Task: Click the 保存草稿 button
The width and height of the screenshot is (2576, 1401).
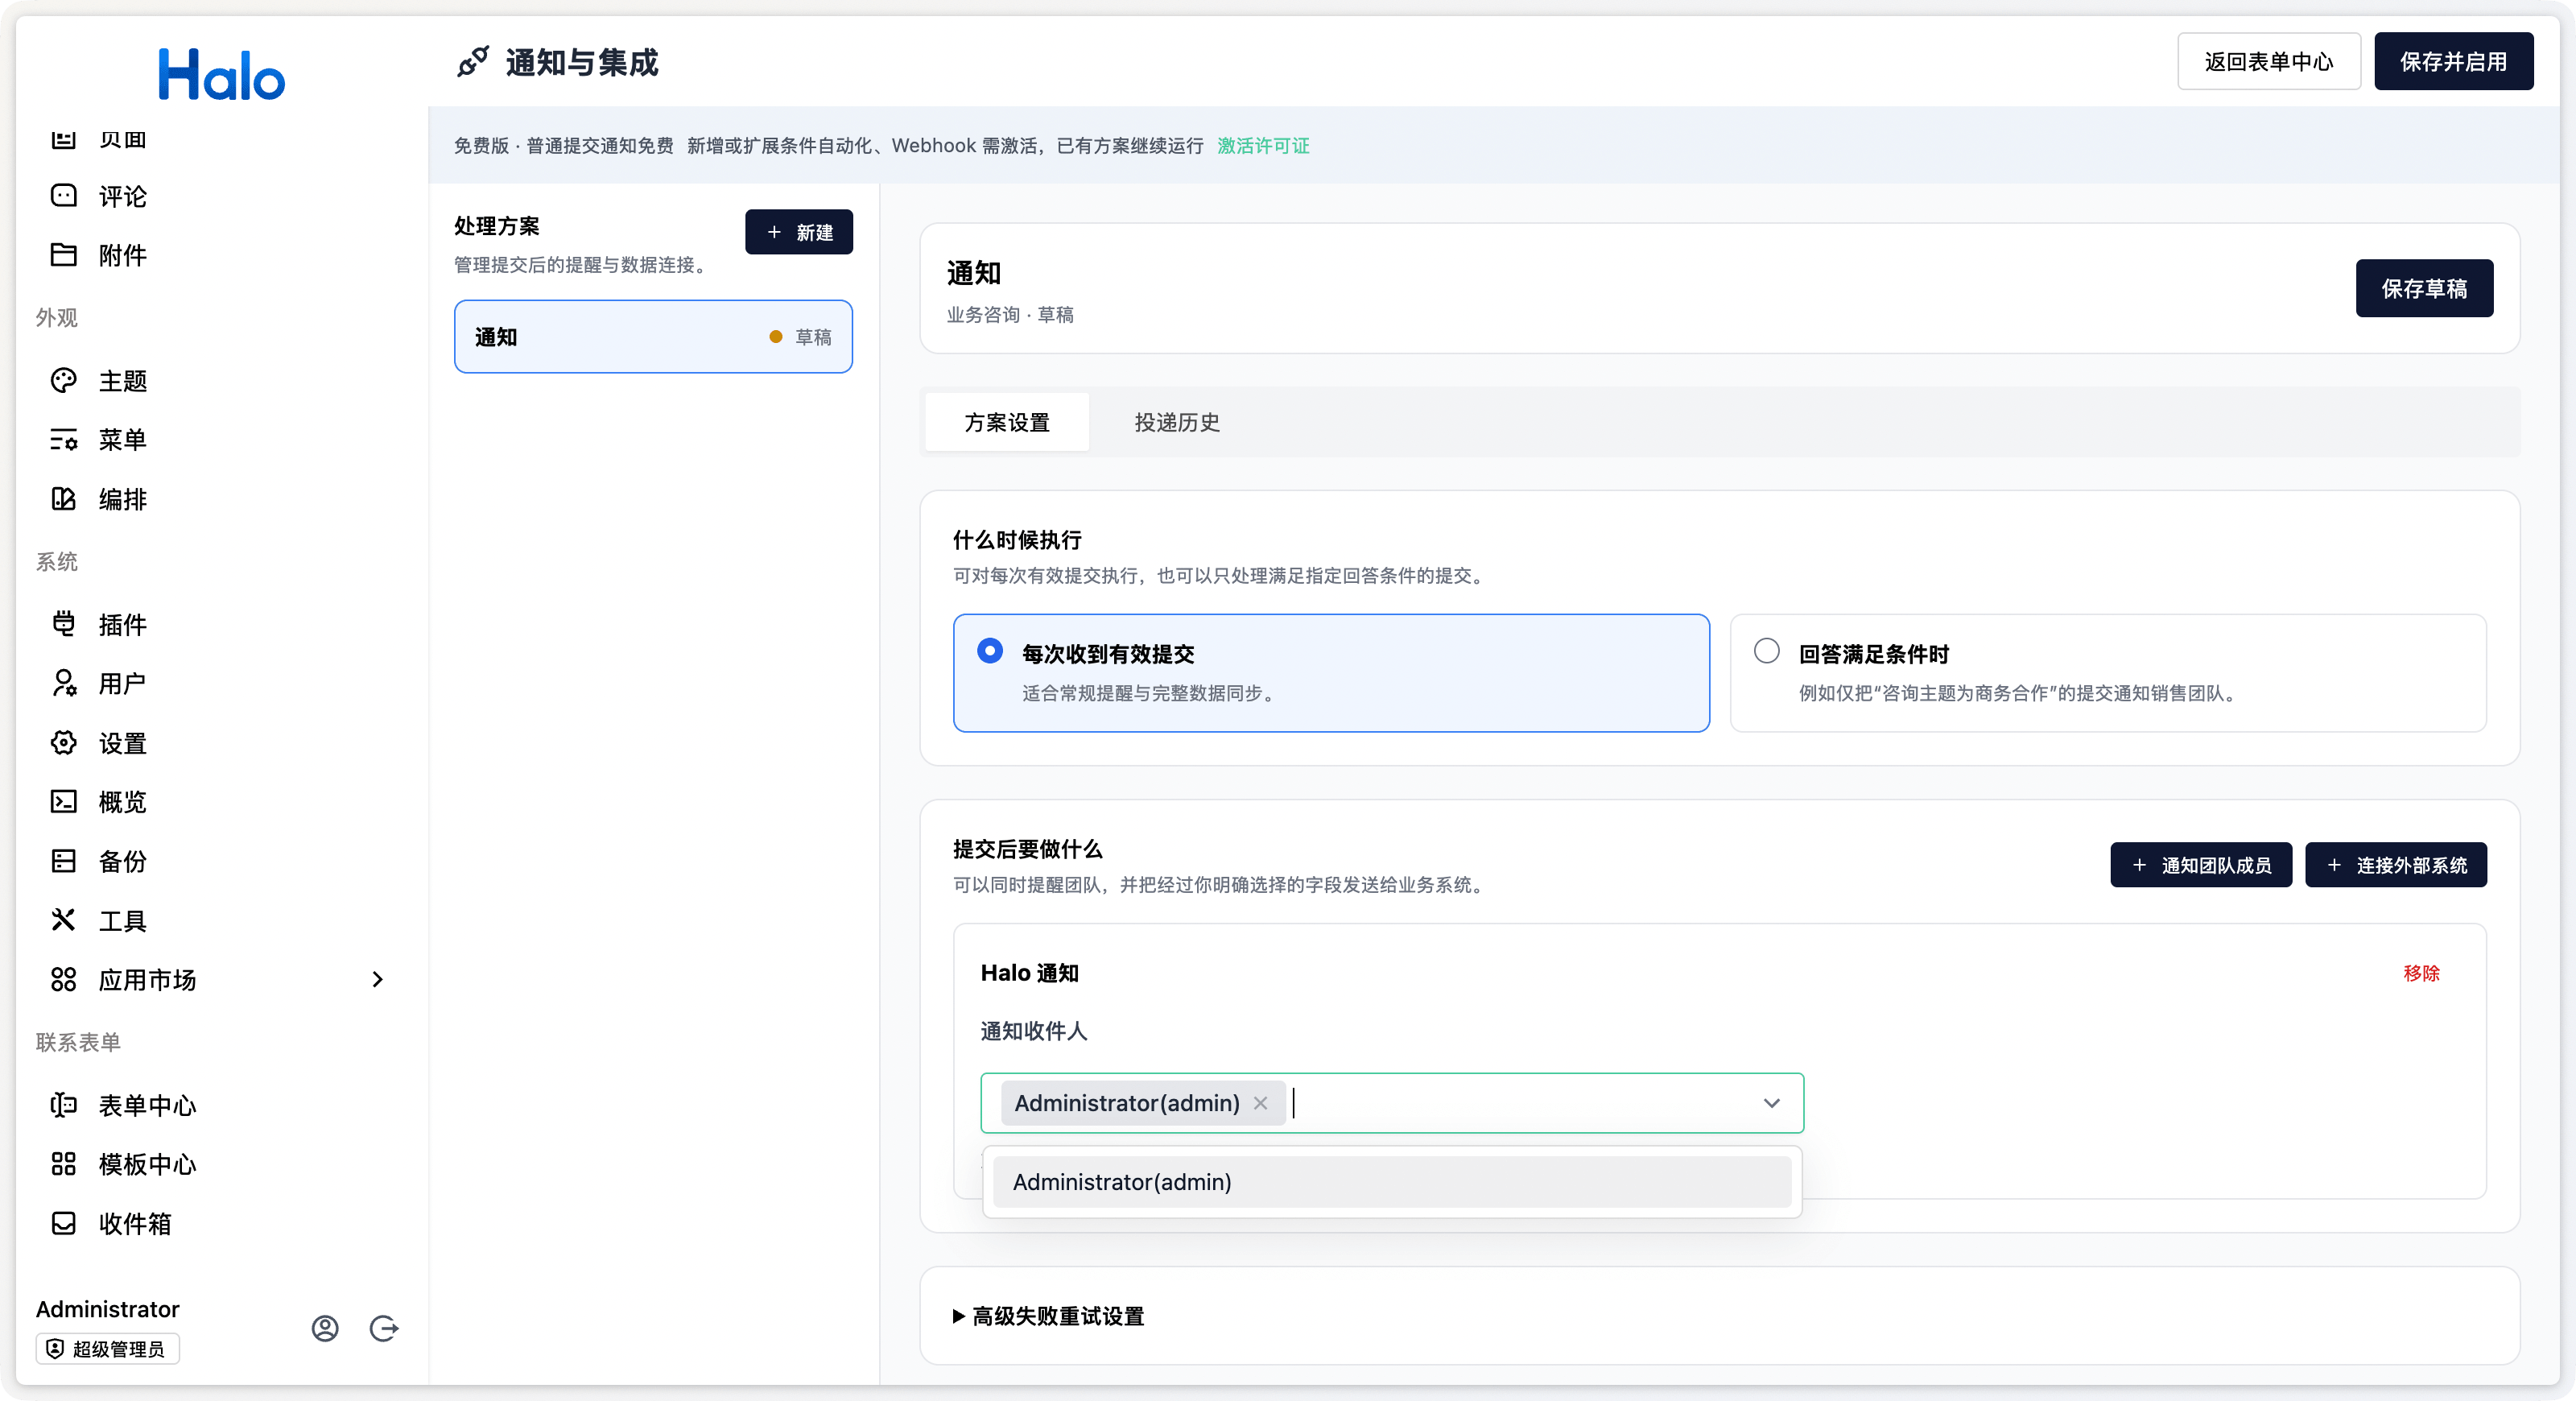Action: click(2424, 289)
